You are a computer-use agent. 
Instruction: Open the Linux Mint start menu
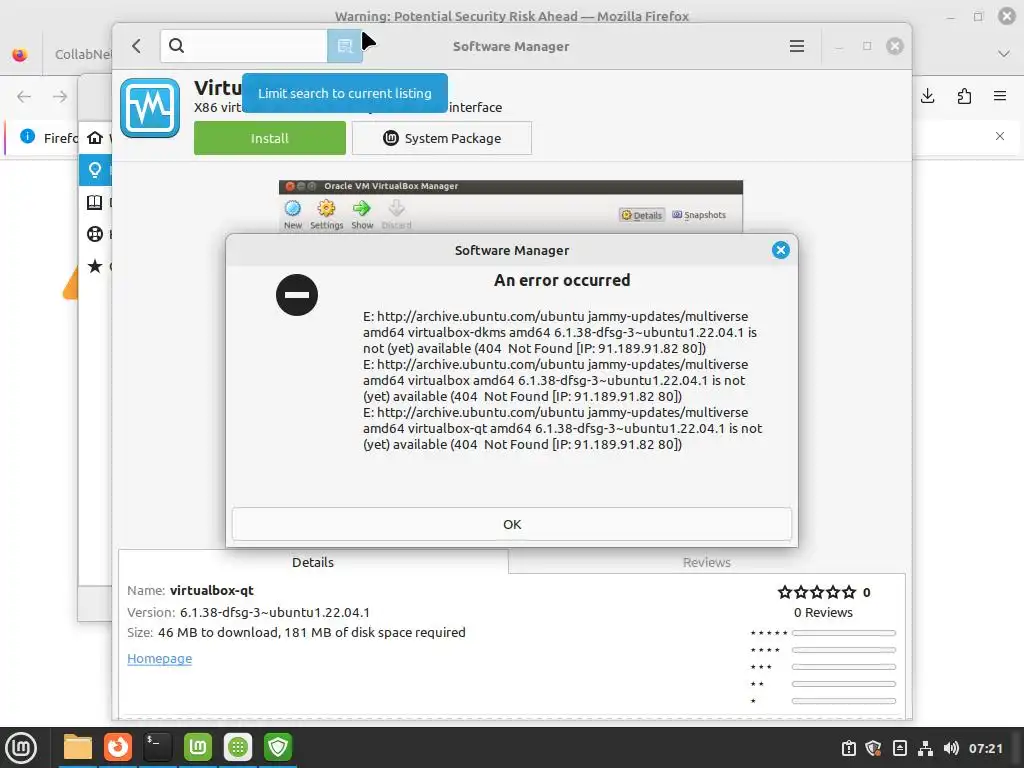point(21,747)
